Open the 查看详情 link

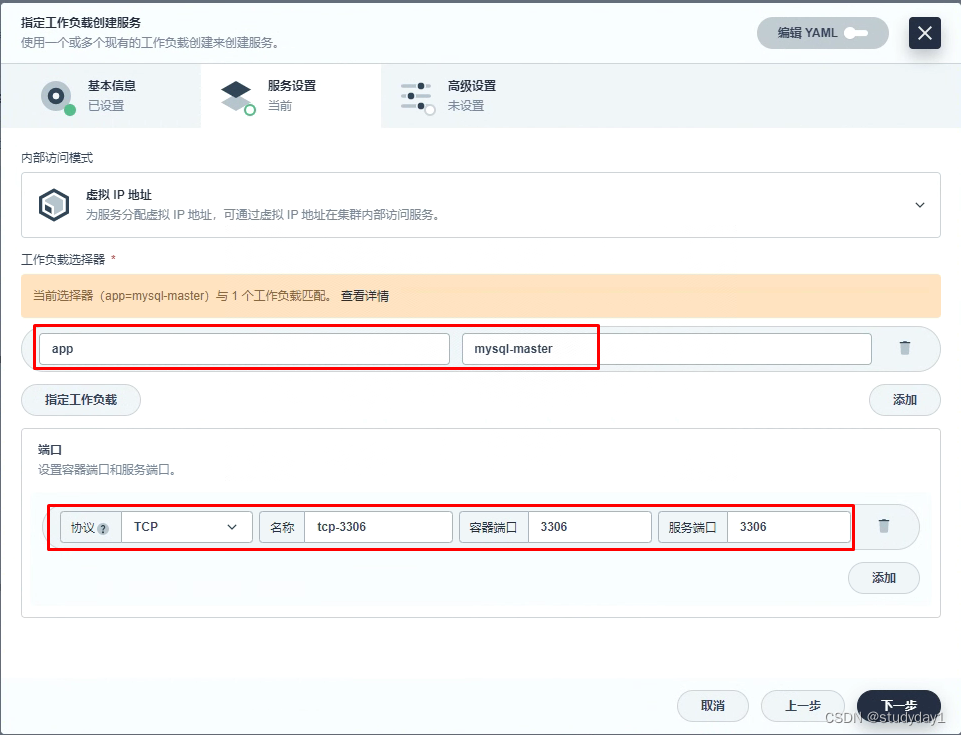point(365,296)
